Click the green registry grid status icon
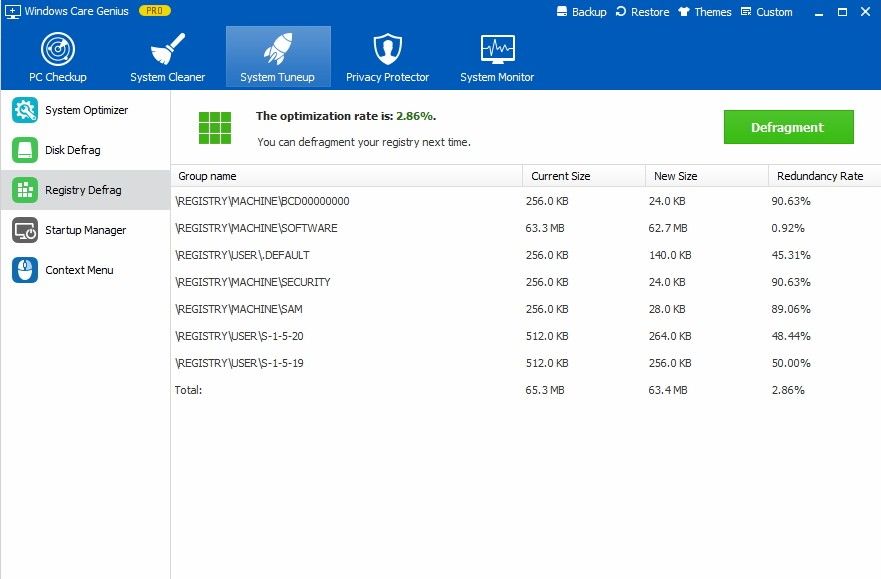881x579 pixels. pyautogui.click(x=215, y=127)
